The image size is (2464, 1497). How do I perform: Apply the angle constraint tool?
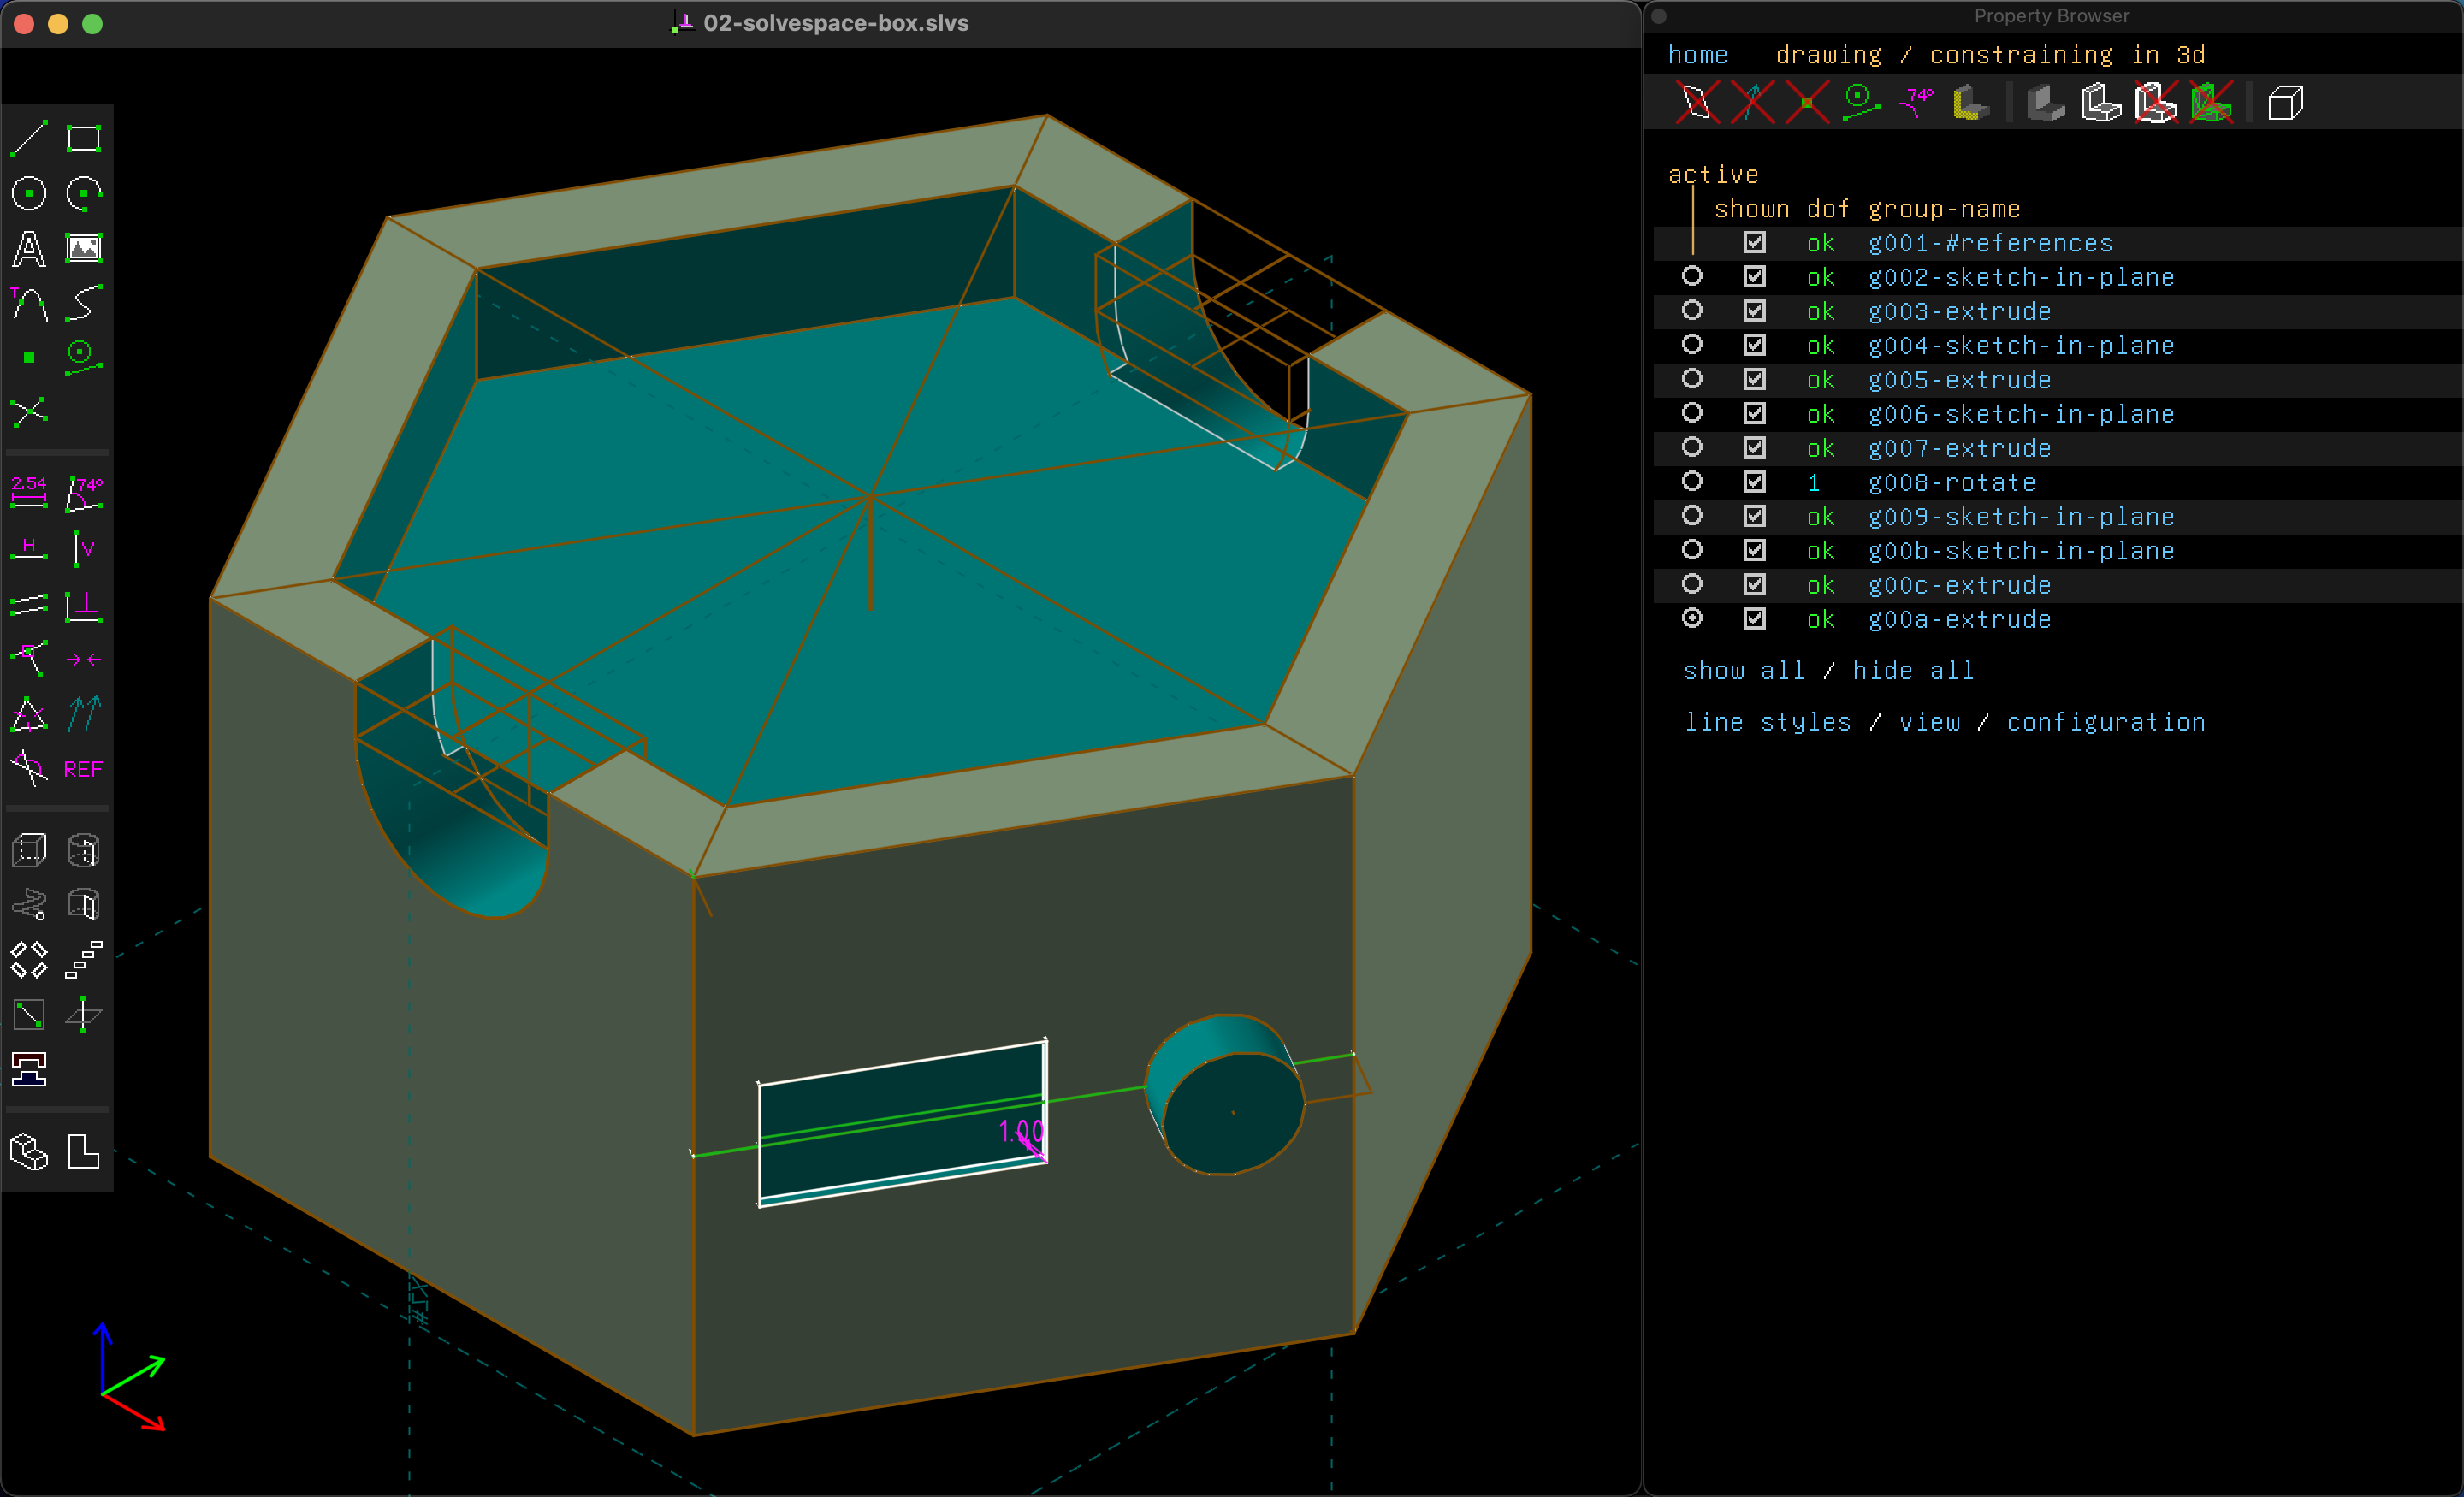(x=83, y=491)
